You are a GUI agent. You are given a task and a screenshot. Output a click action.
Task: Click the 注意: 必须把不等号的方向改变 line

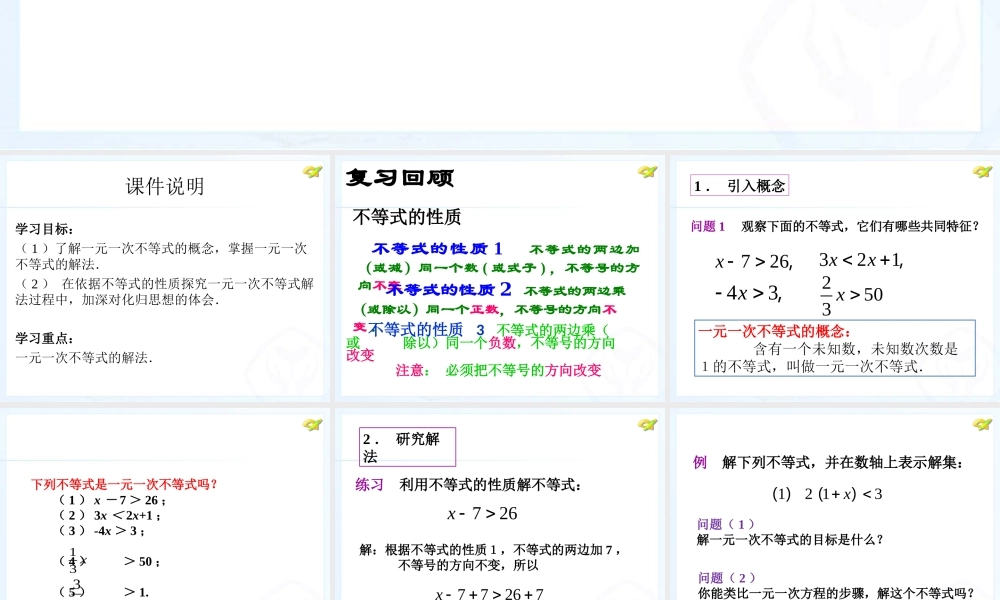(498, 370)
